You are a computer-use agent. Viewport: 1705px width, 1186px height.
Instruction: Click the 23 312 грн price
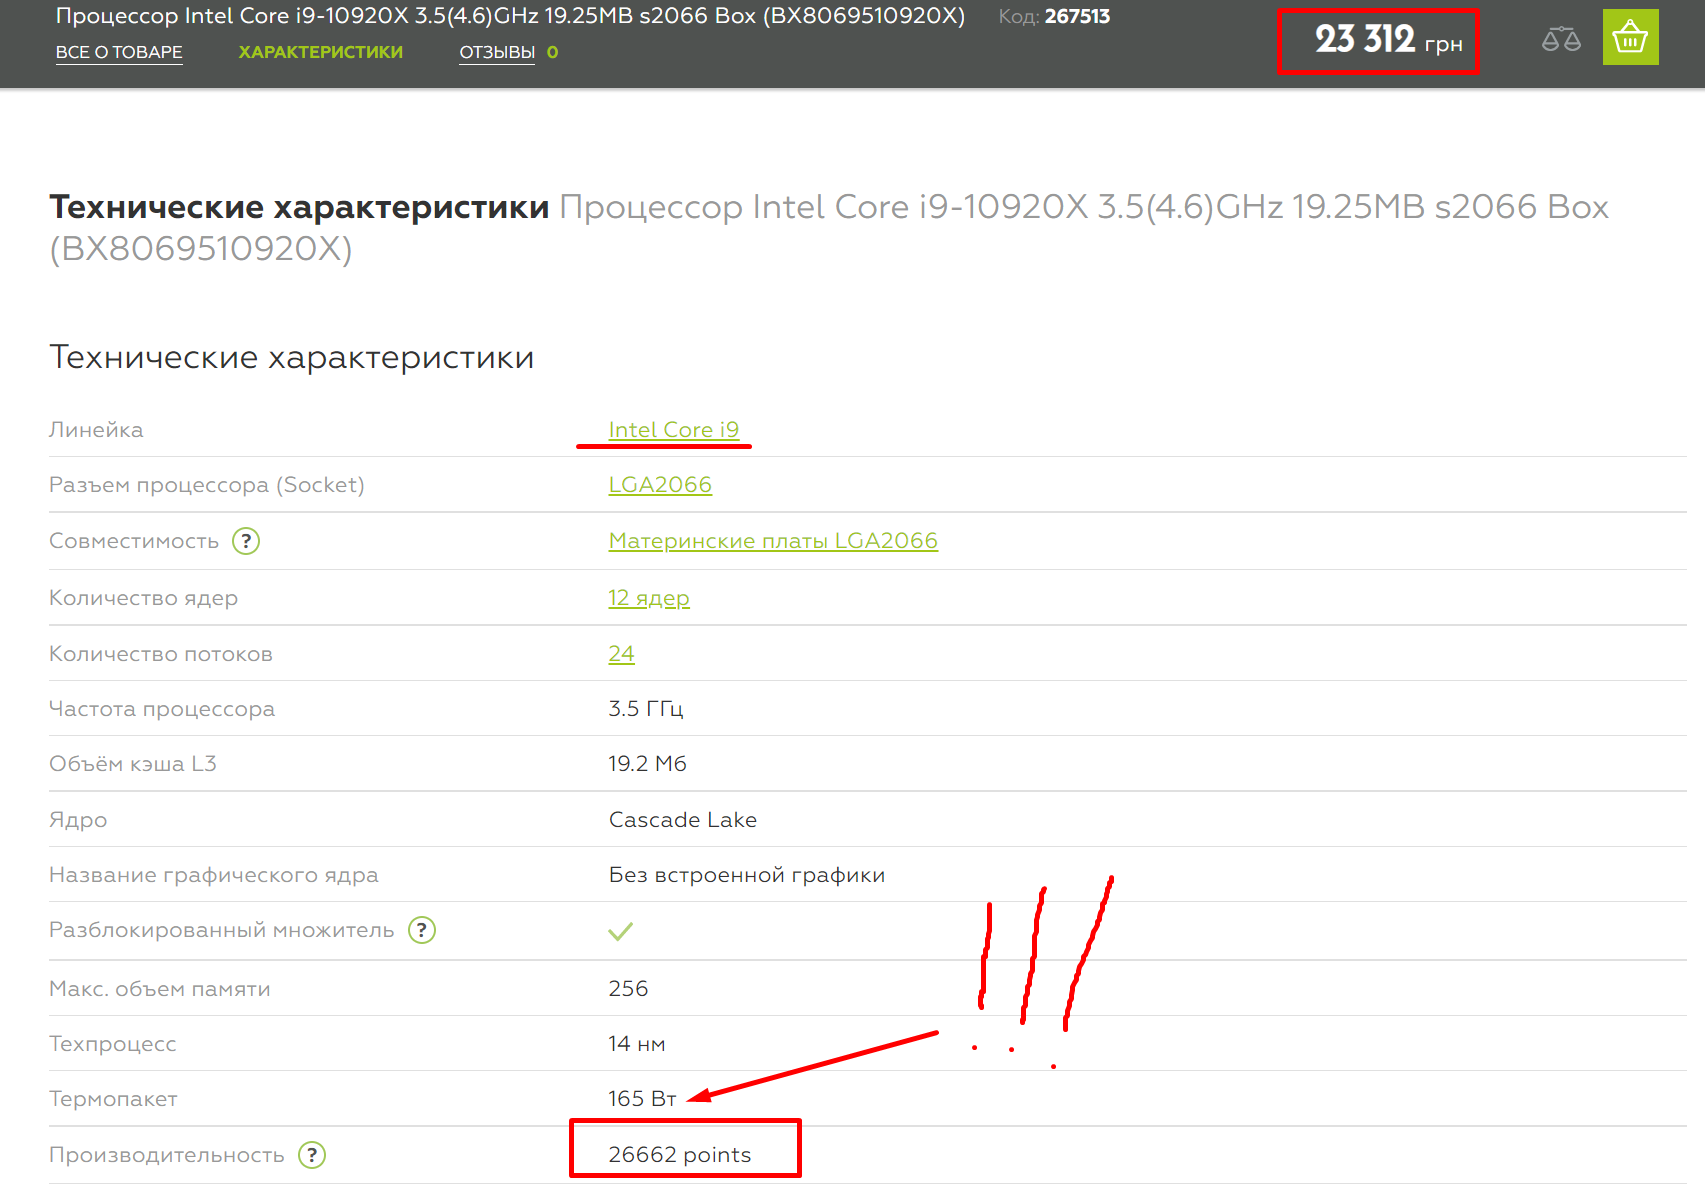[x=1388, y=40]
